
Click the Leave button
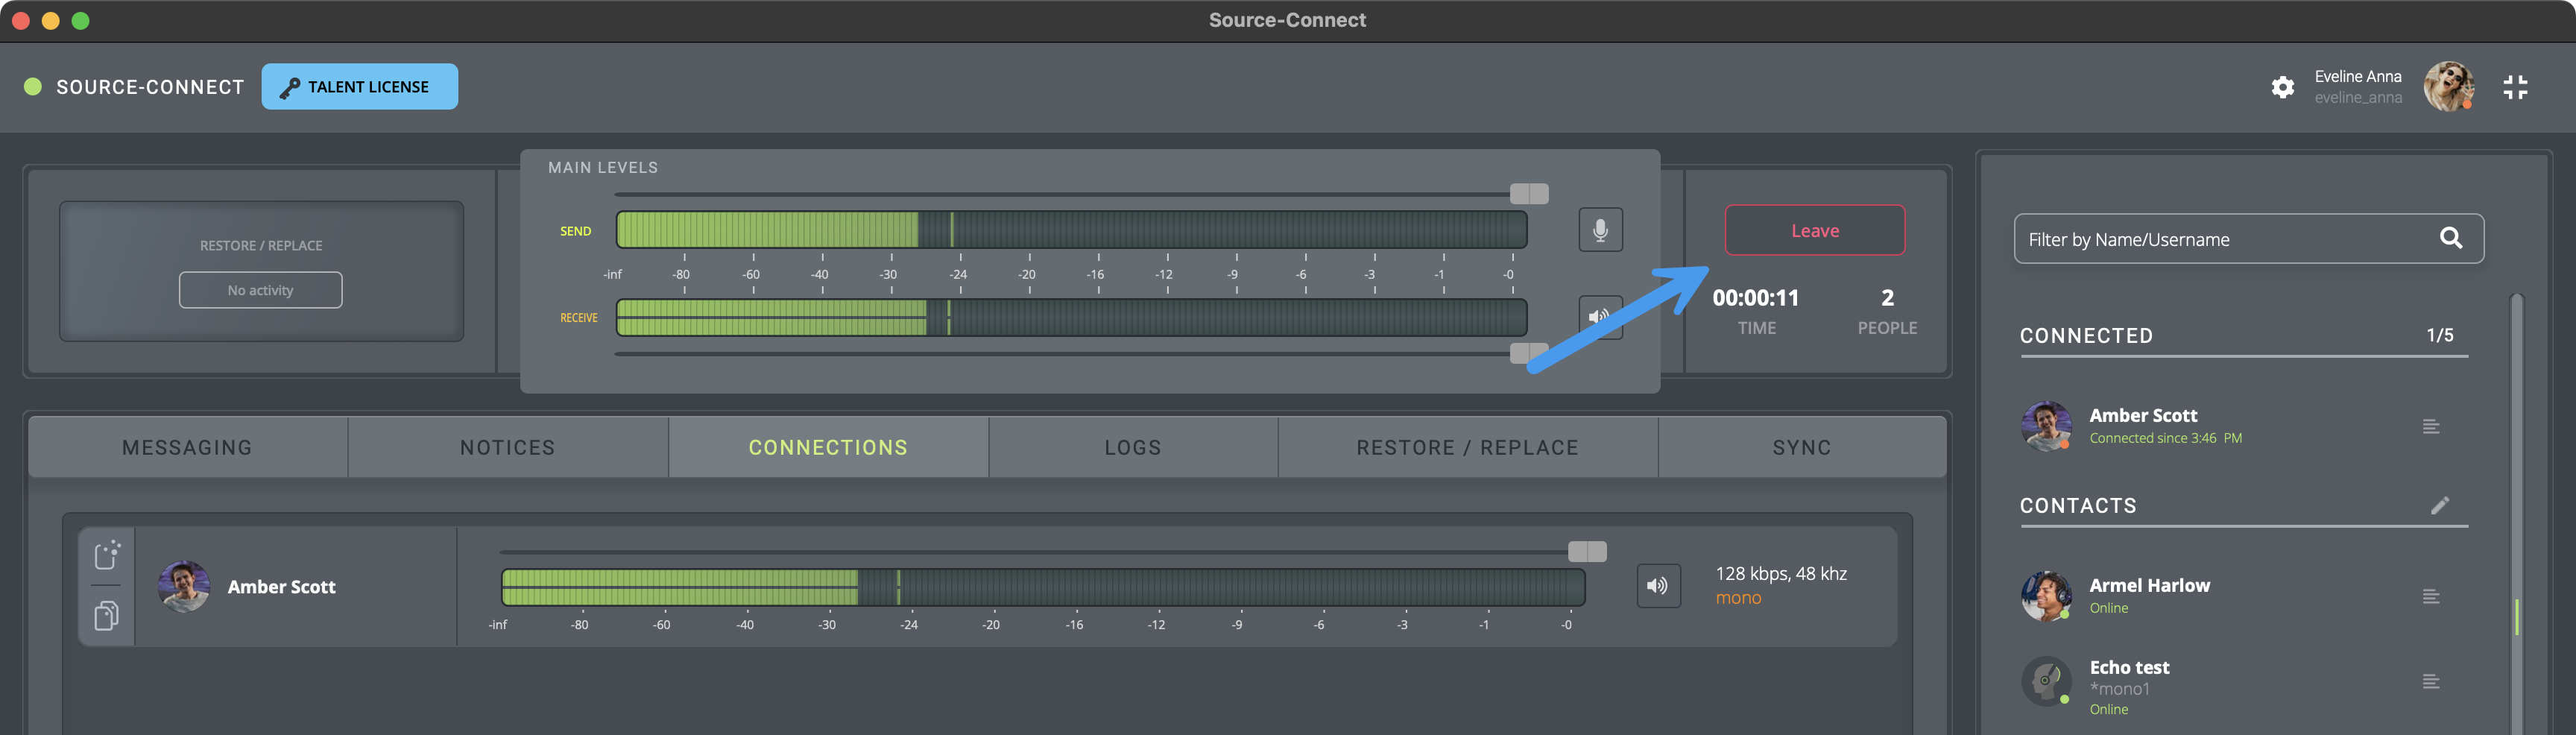(x=1814, y=231)
